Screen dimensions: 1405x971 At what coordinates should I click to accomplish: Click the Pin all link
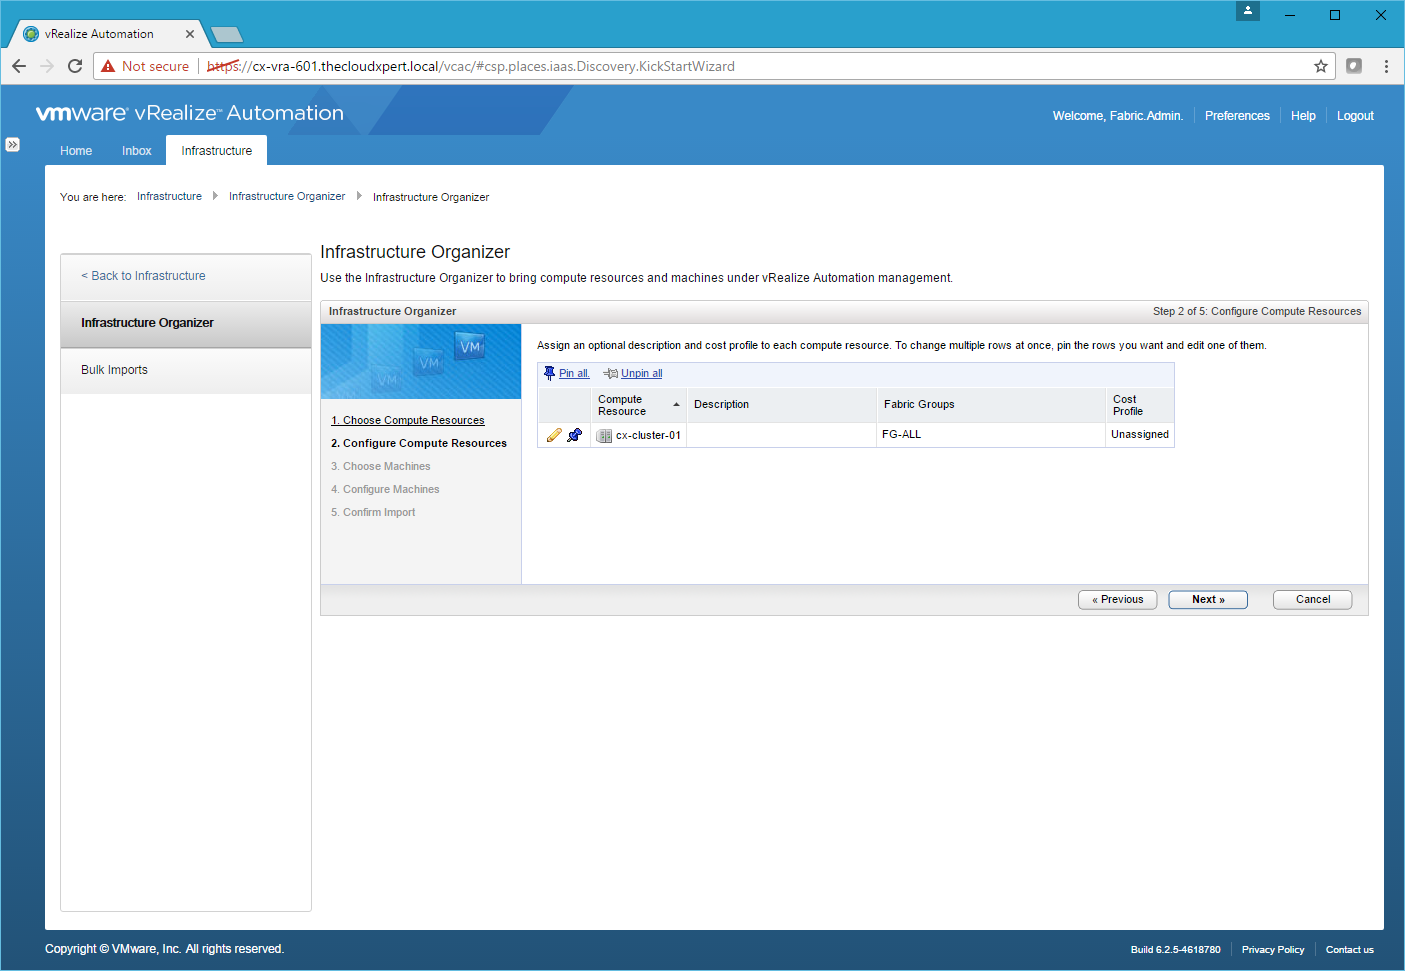[573, 373]
